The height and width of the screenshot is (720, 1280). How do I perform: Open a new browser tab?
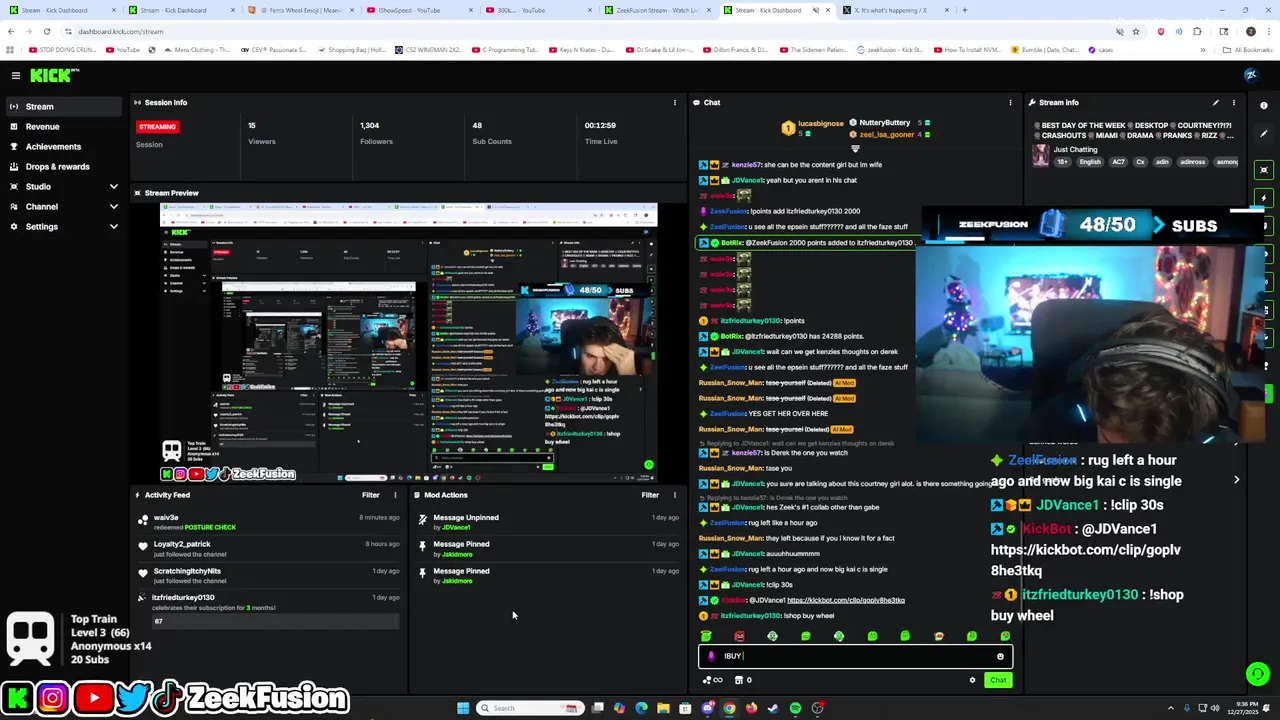pos(965,10)
